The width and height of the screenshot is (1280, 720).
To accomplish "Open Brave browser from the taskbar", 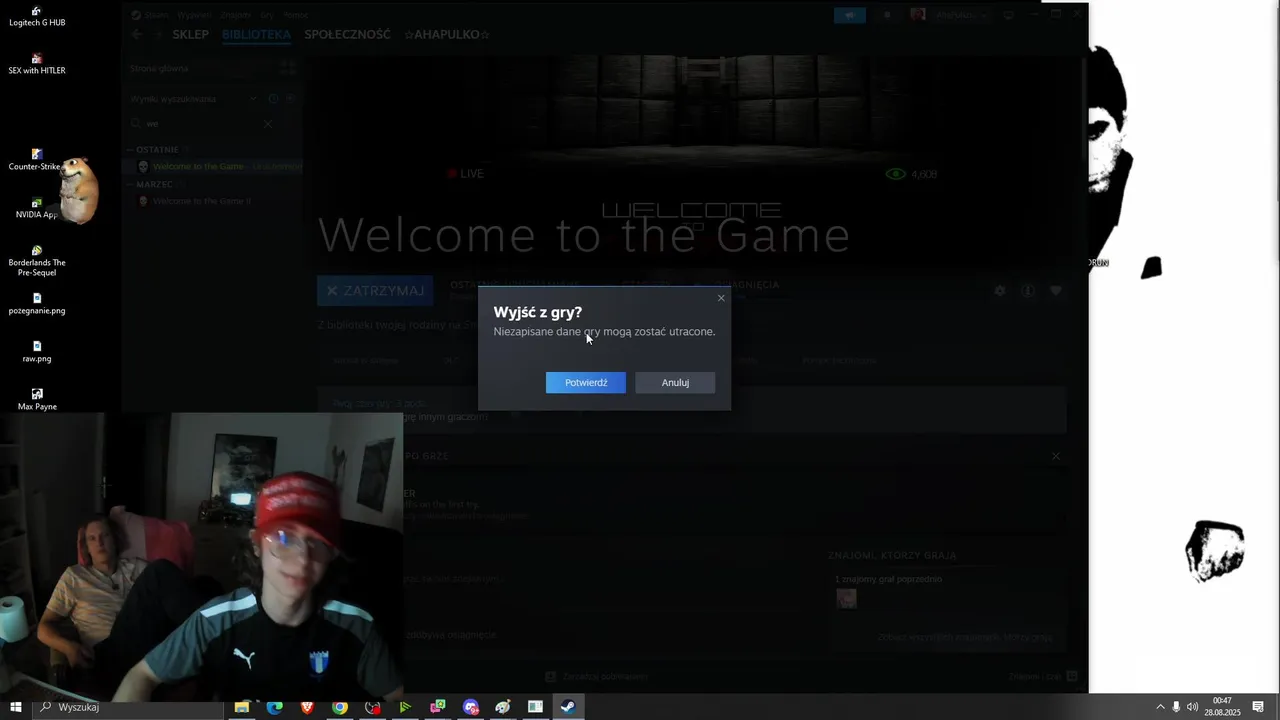I will [307, 707].
